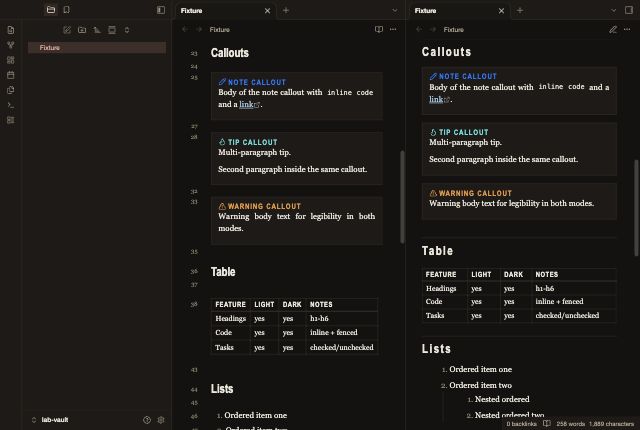Viewport: 640px width, 430px height.
Task: Close the right pane Fixture tab
Action: (x=501, y=11)
